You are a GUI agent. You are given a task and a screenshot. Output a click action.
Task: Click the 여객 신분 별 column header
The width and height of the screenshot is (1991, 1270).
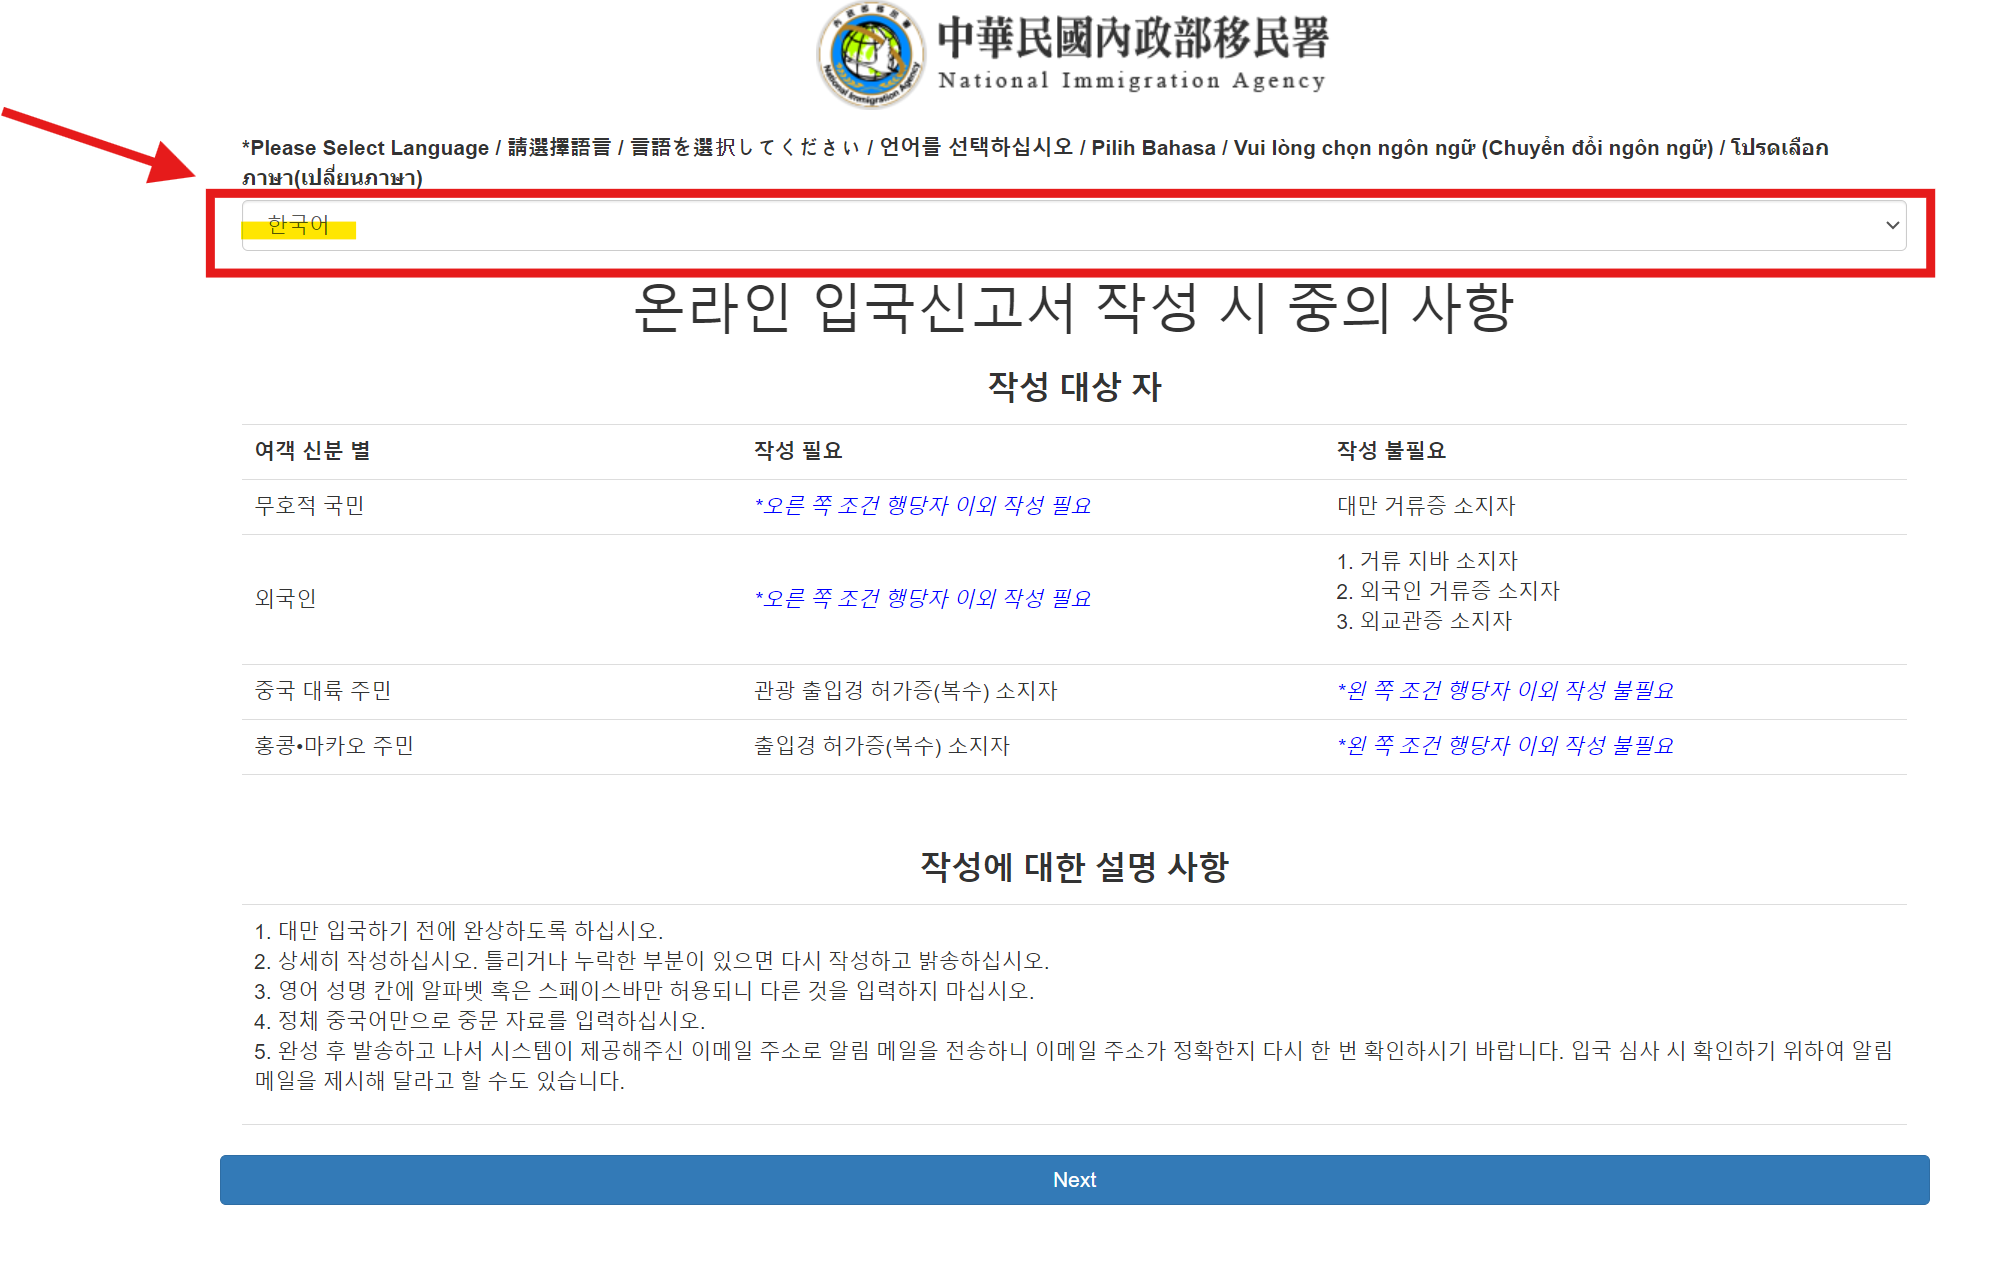pos(312,451)
